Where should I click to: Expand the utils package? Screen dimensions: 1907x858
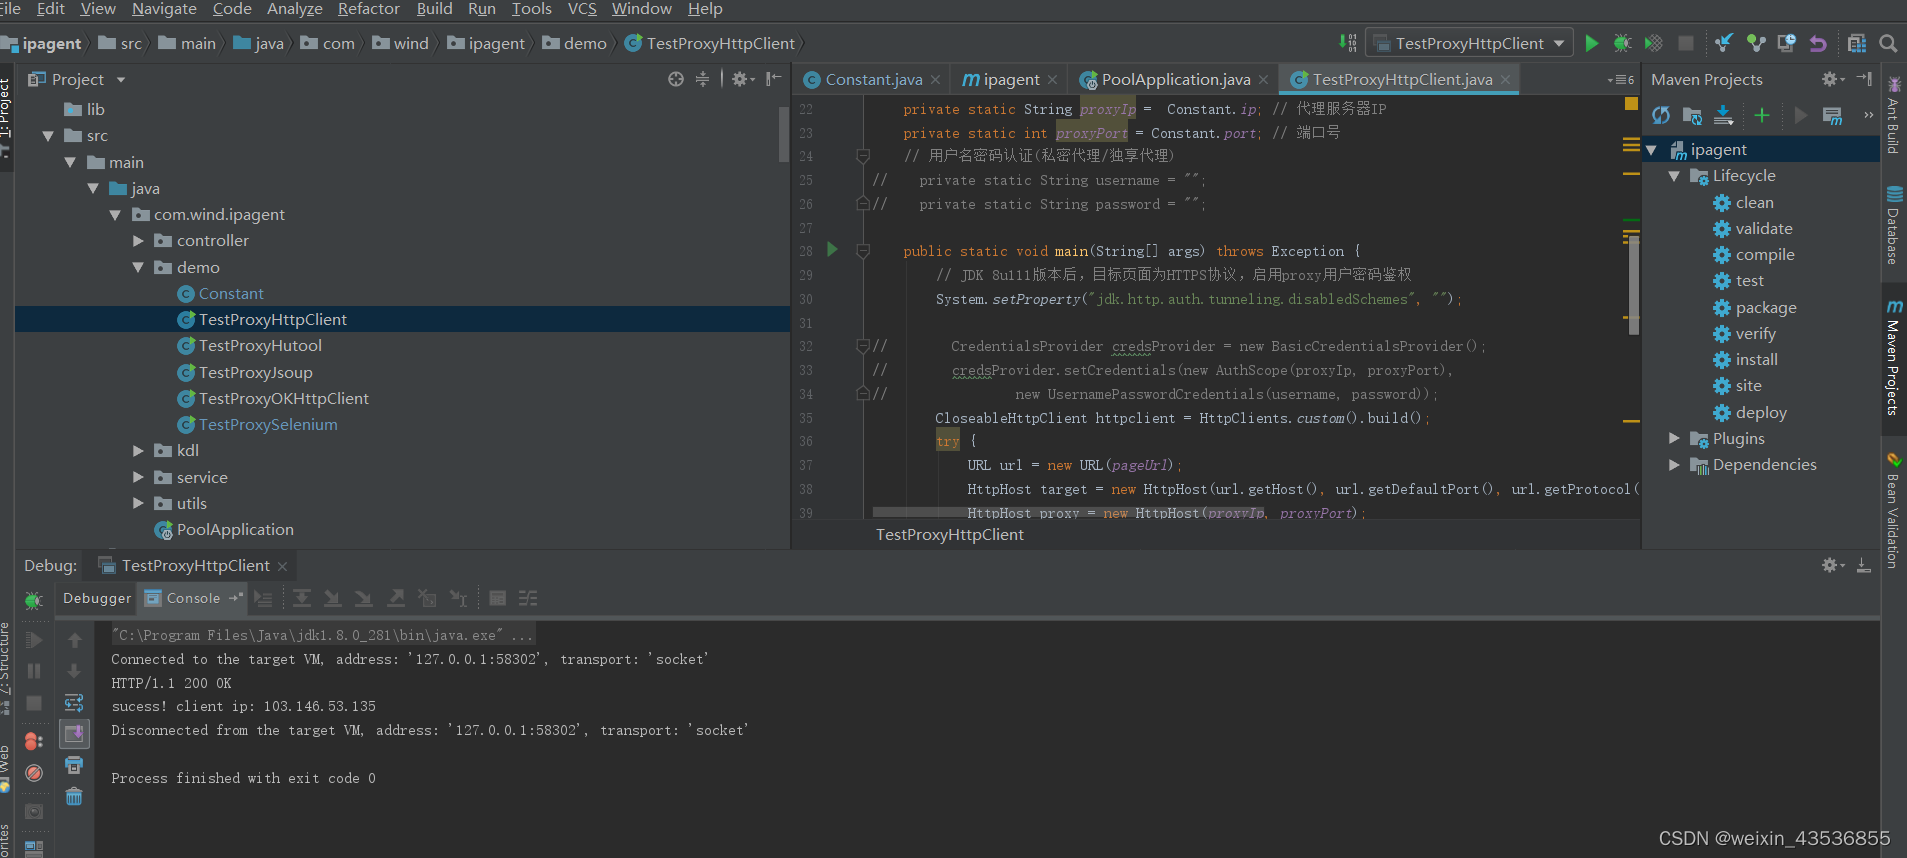point(139,503)
